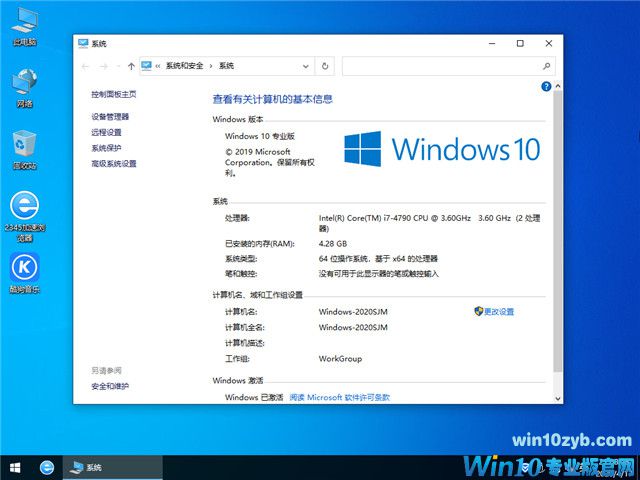
Task: Click the vertical scrollbar thumb
Action: click(558, 231)
